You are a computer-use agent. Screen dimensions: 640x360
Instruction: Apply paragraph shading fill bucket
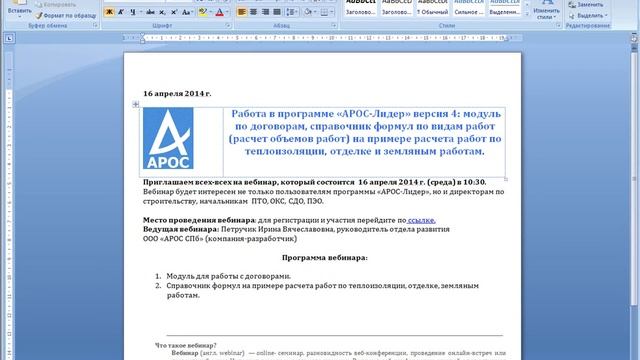pyautogui.click(x=308, y=12)
